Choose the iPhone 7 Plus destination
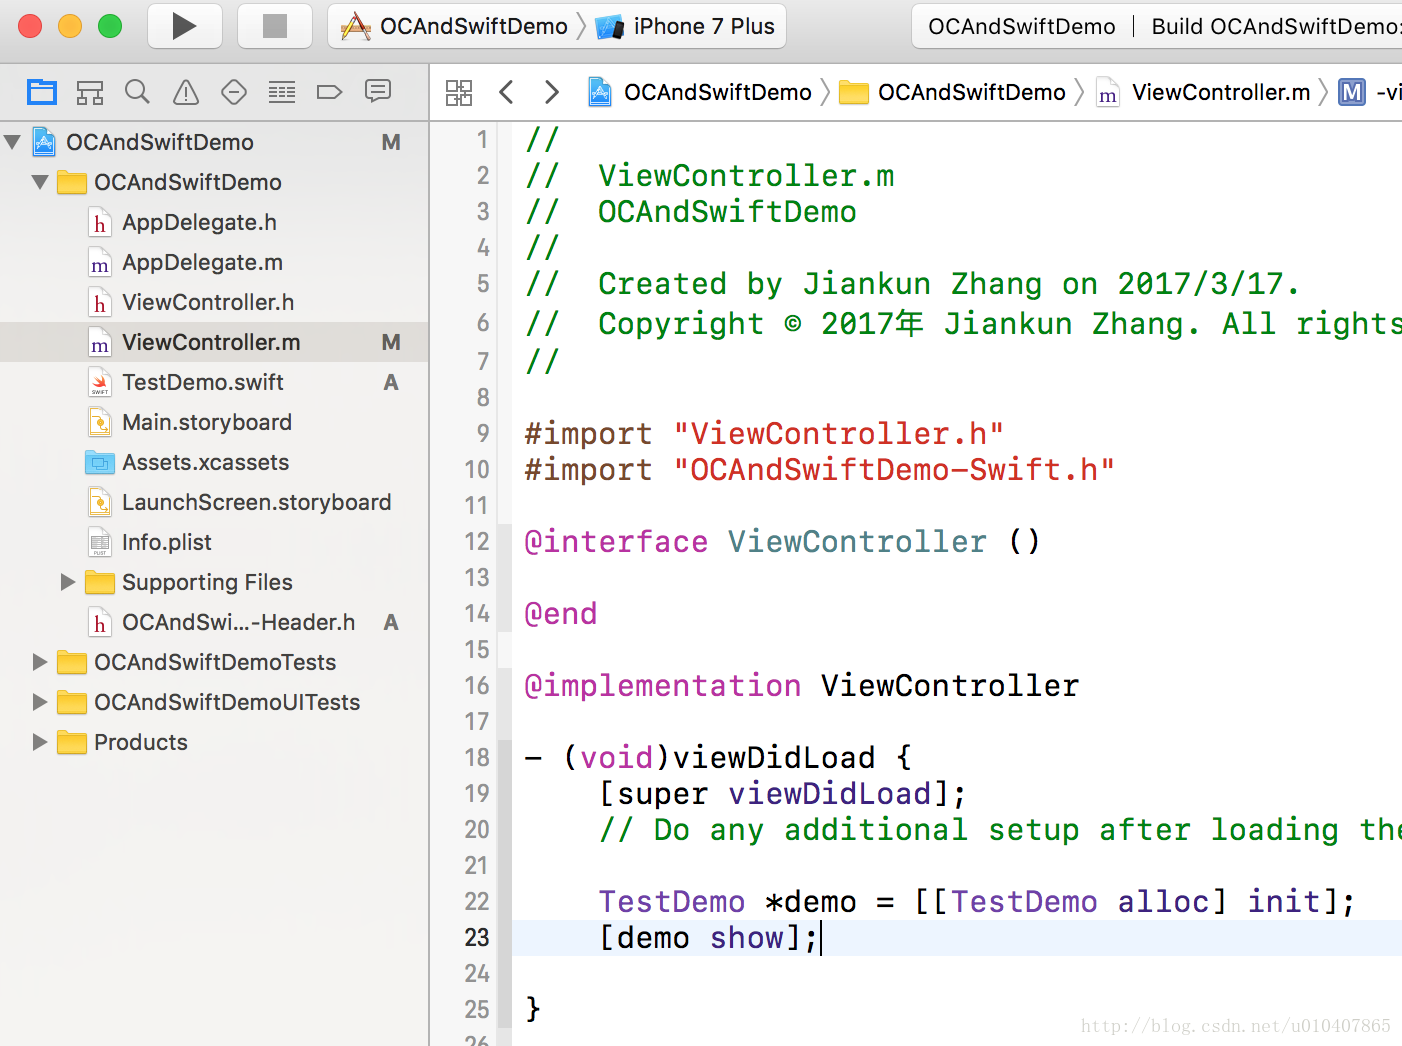1402x1046 pixels. [686, 26]
